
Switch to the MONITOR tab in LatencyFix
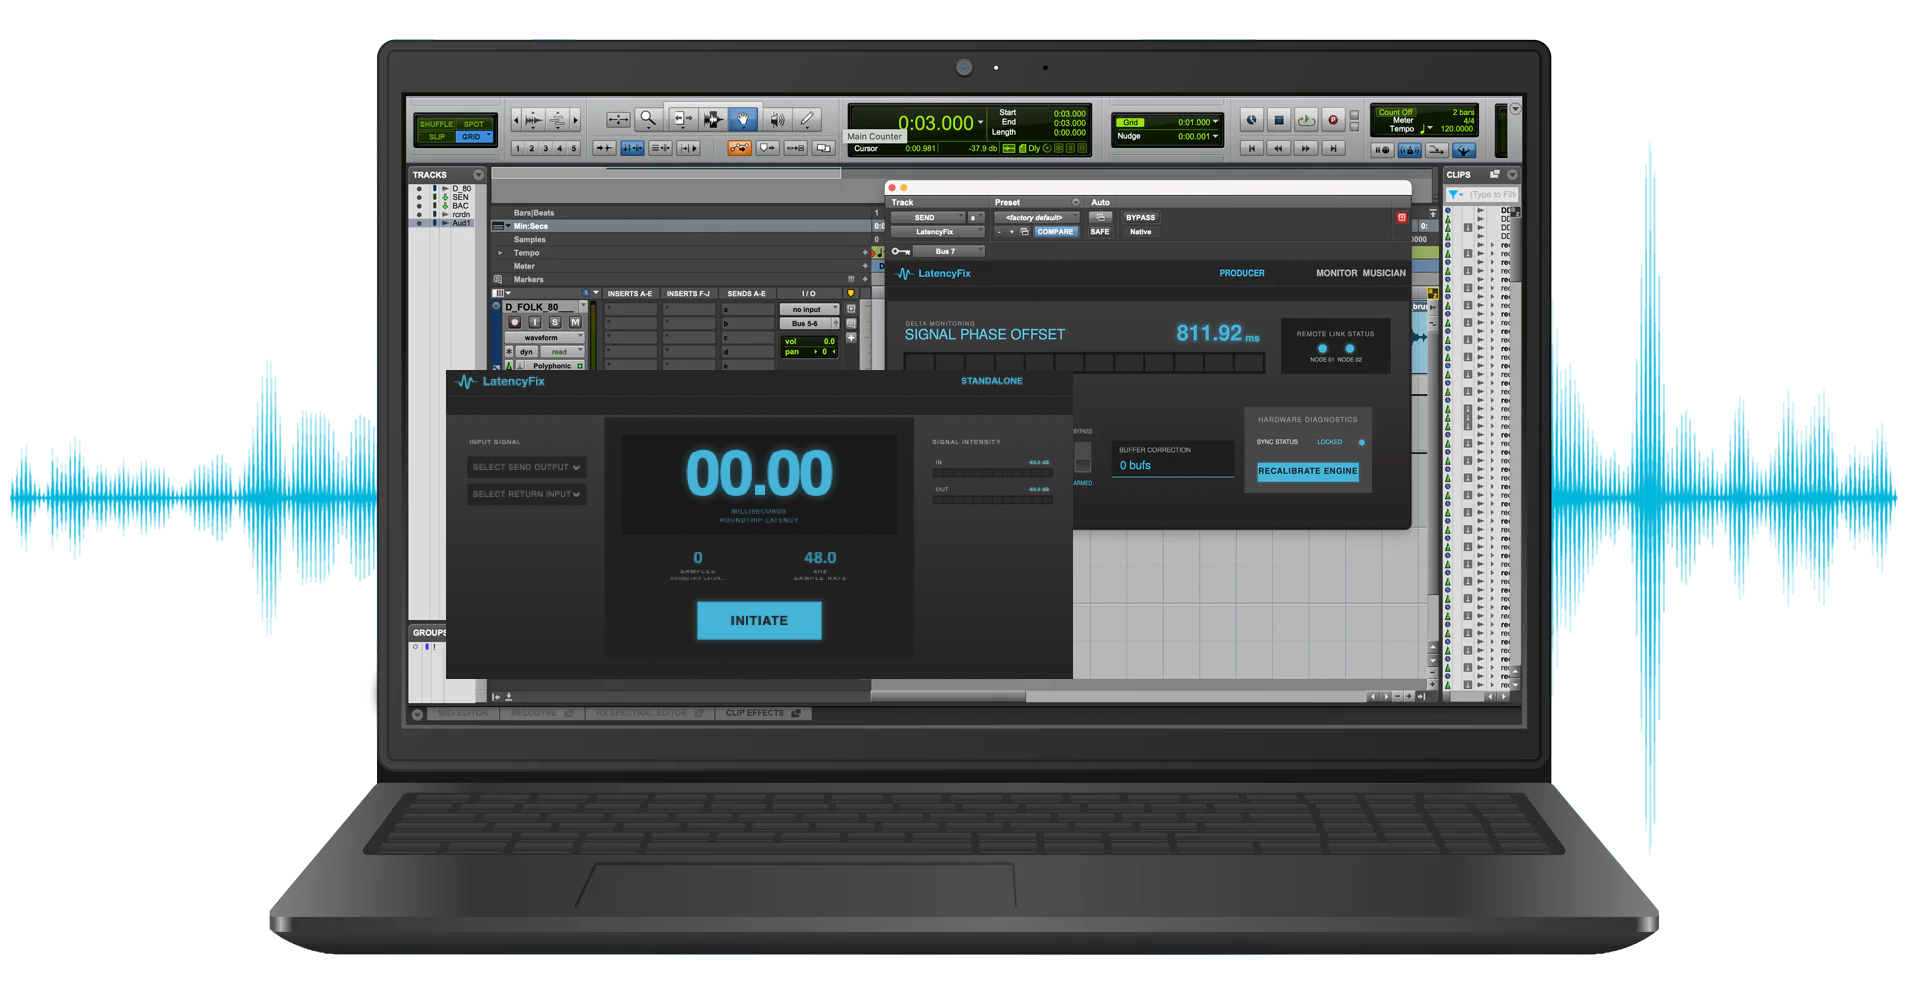pos(1337,273)
